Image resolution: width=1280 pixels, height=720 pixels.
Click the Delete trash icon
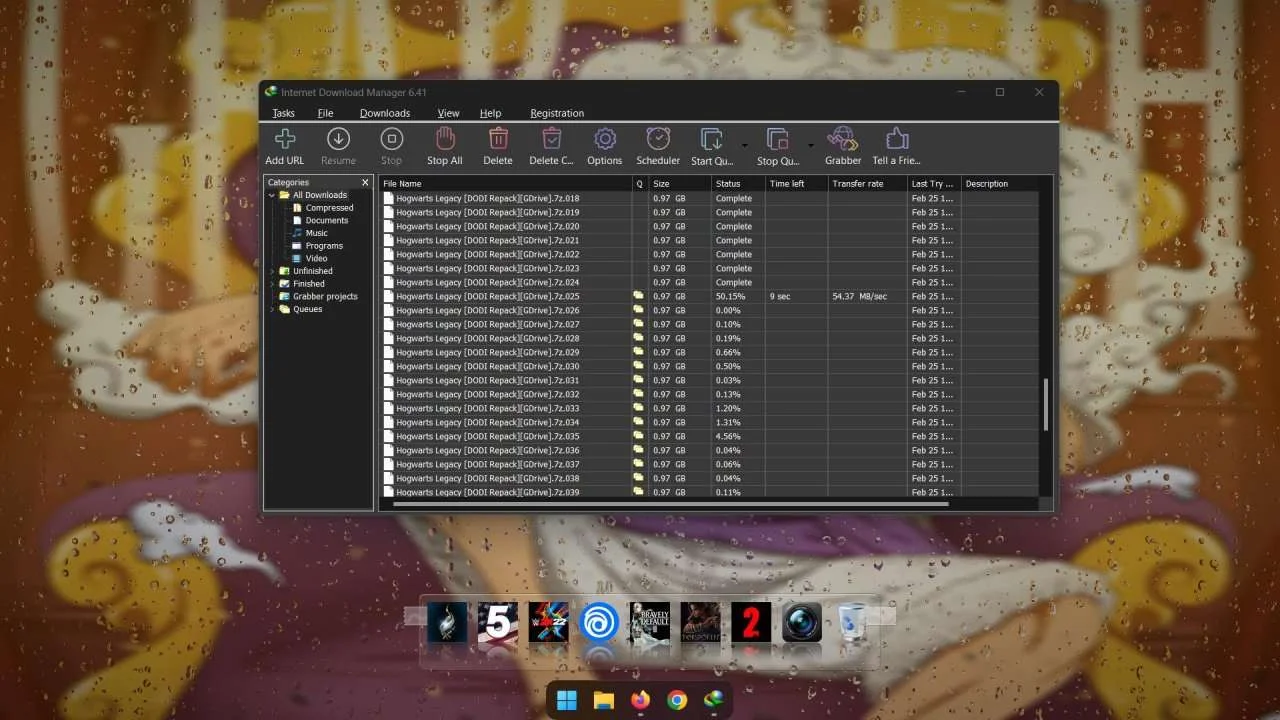[x=498, y=139]
